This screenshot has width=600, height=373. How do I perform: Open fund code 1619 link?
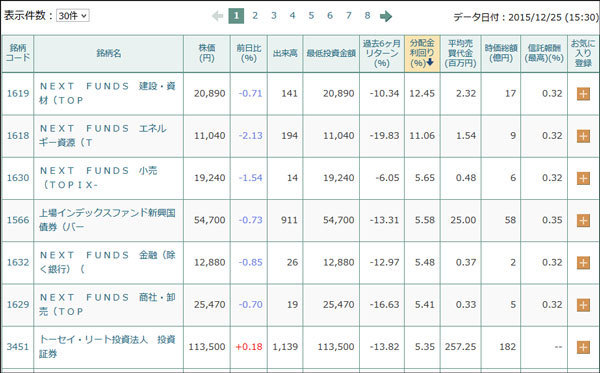(x=18, y=93)
